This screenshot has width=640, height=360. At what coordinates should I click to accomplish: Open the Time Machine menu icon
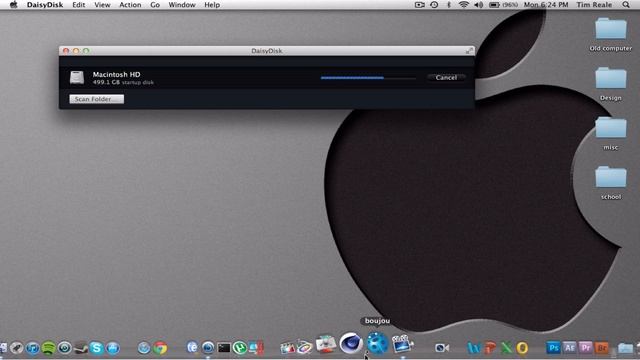coord(434,5)
